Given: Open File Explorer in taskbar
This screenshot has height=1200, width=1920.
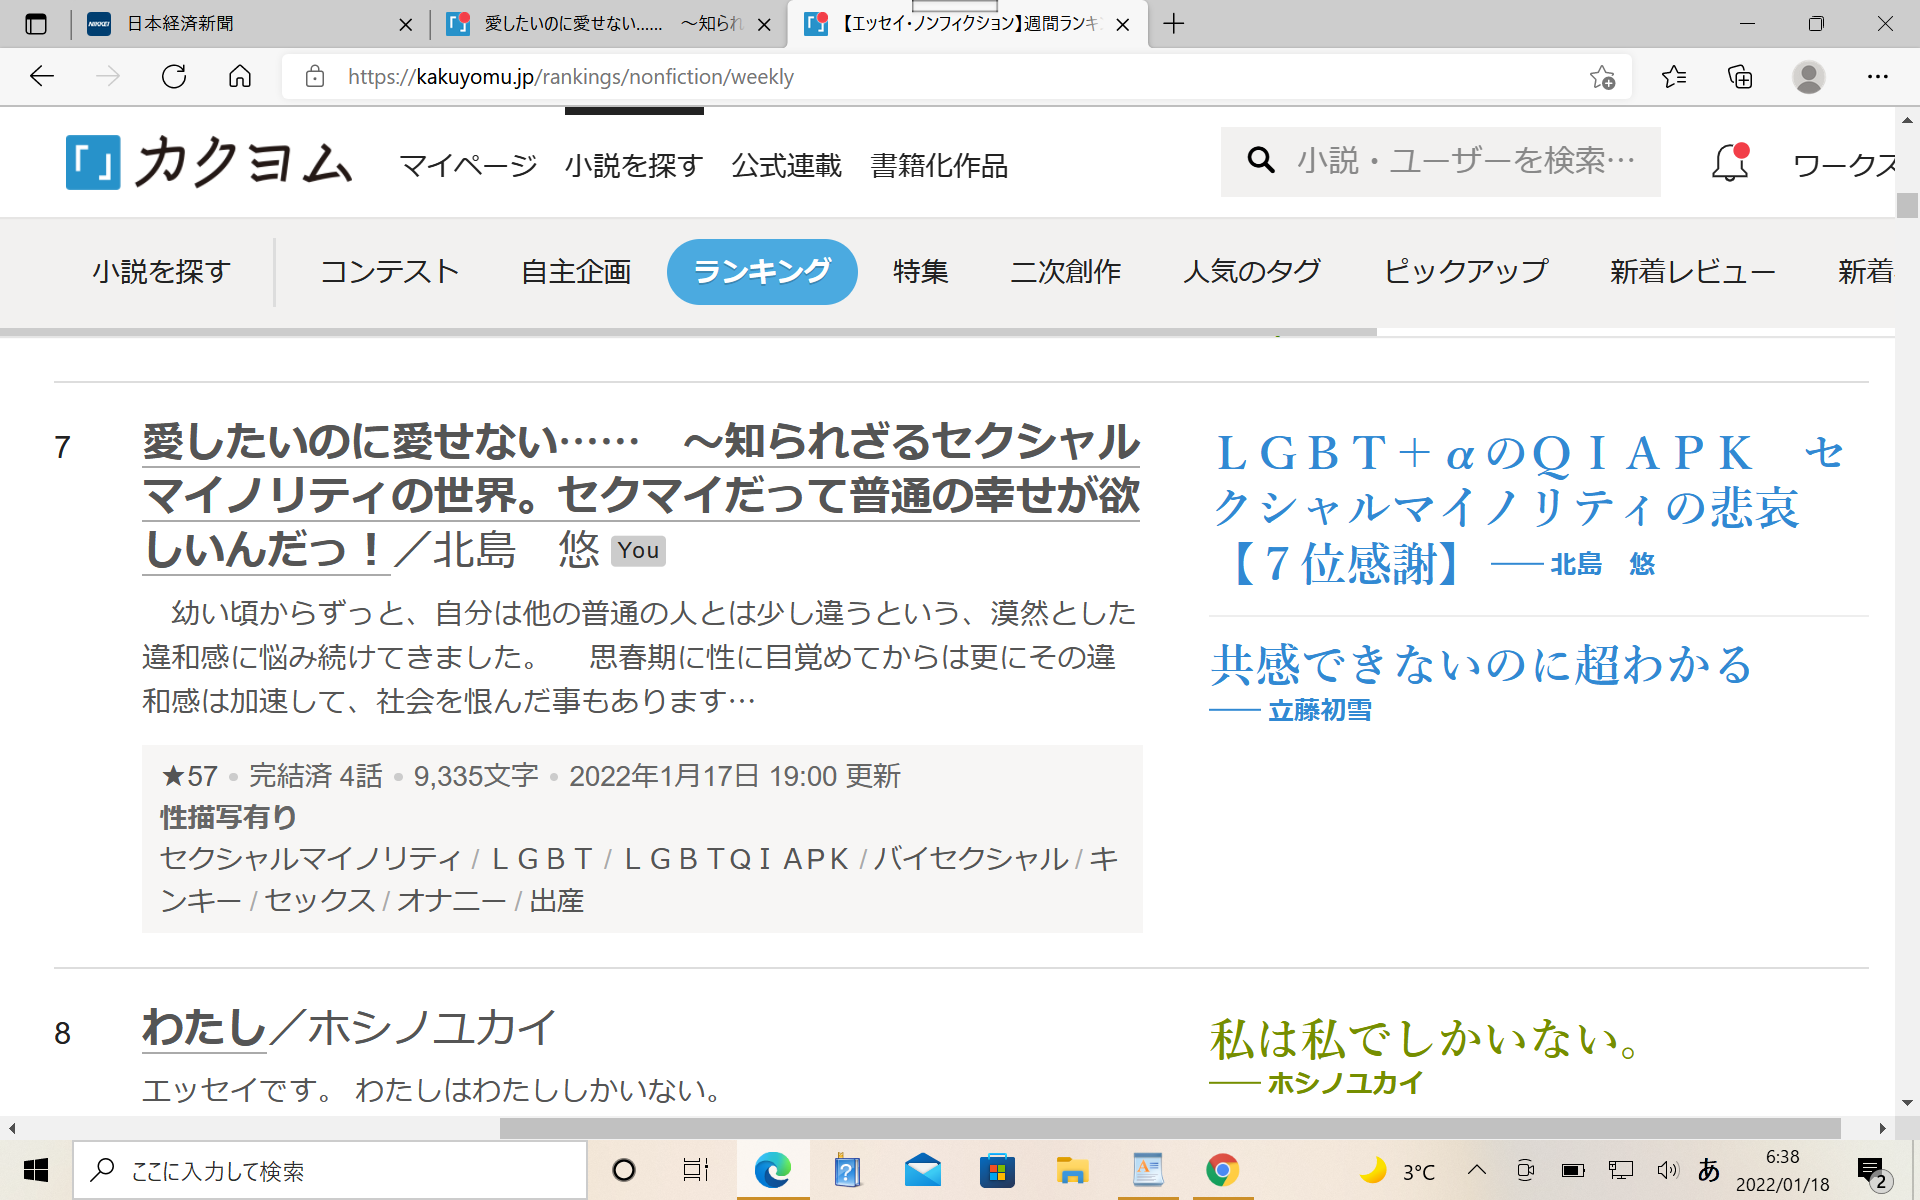Looking at the screenshot, I should tap(1072, 1170).
